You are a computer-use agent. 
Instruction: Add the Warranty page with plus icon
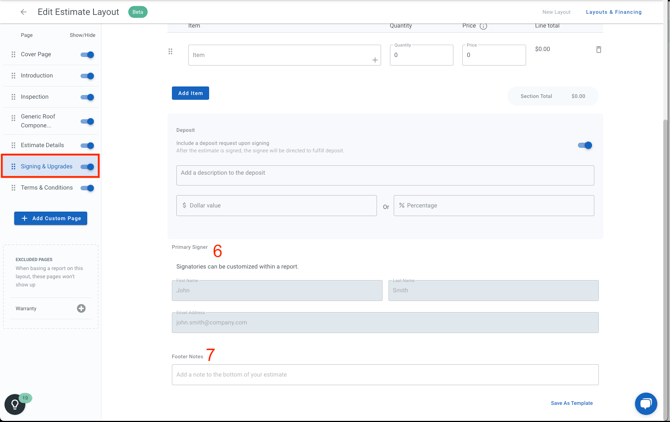81,308
